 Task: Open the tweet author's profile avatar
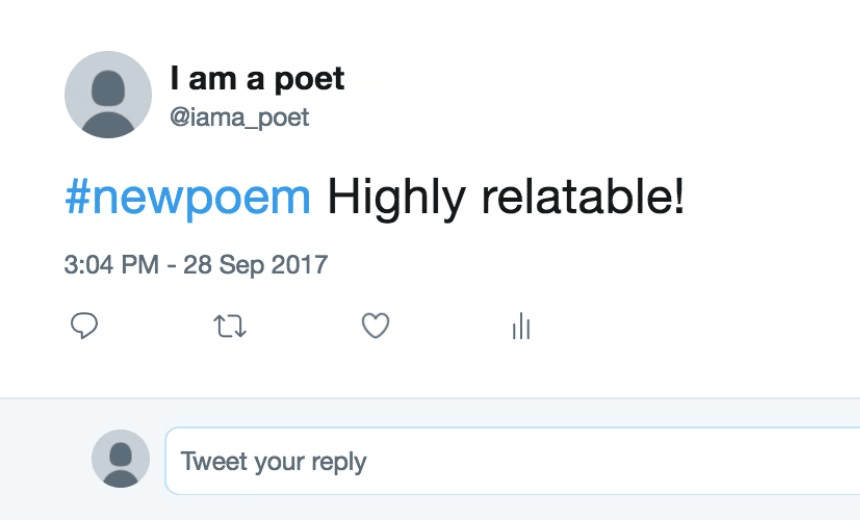108,95
